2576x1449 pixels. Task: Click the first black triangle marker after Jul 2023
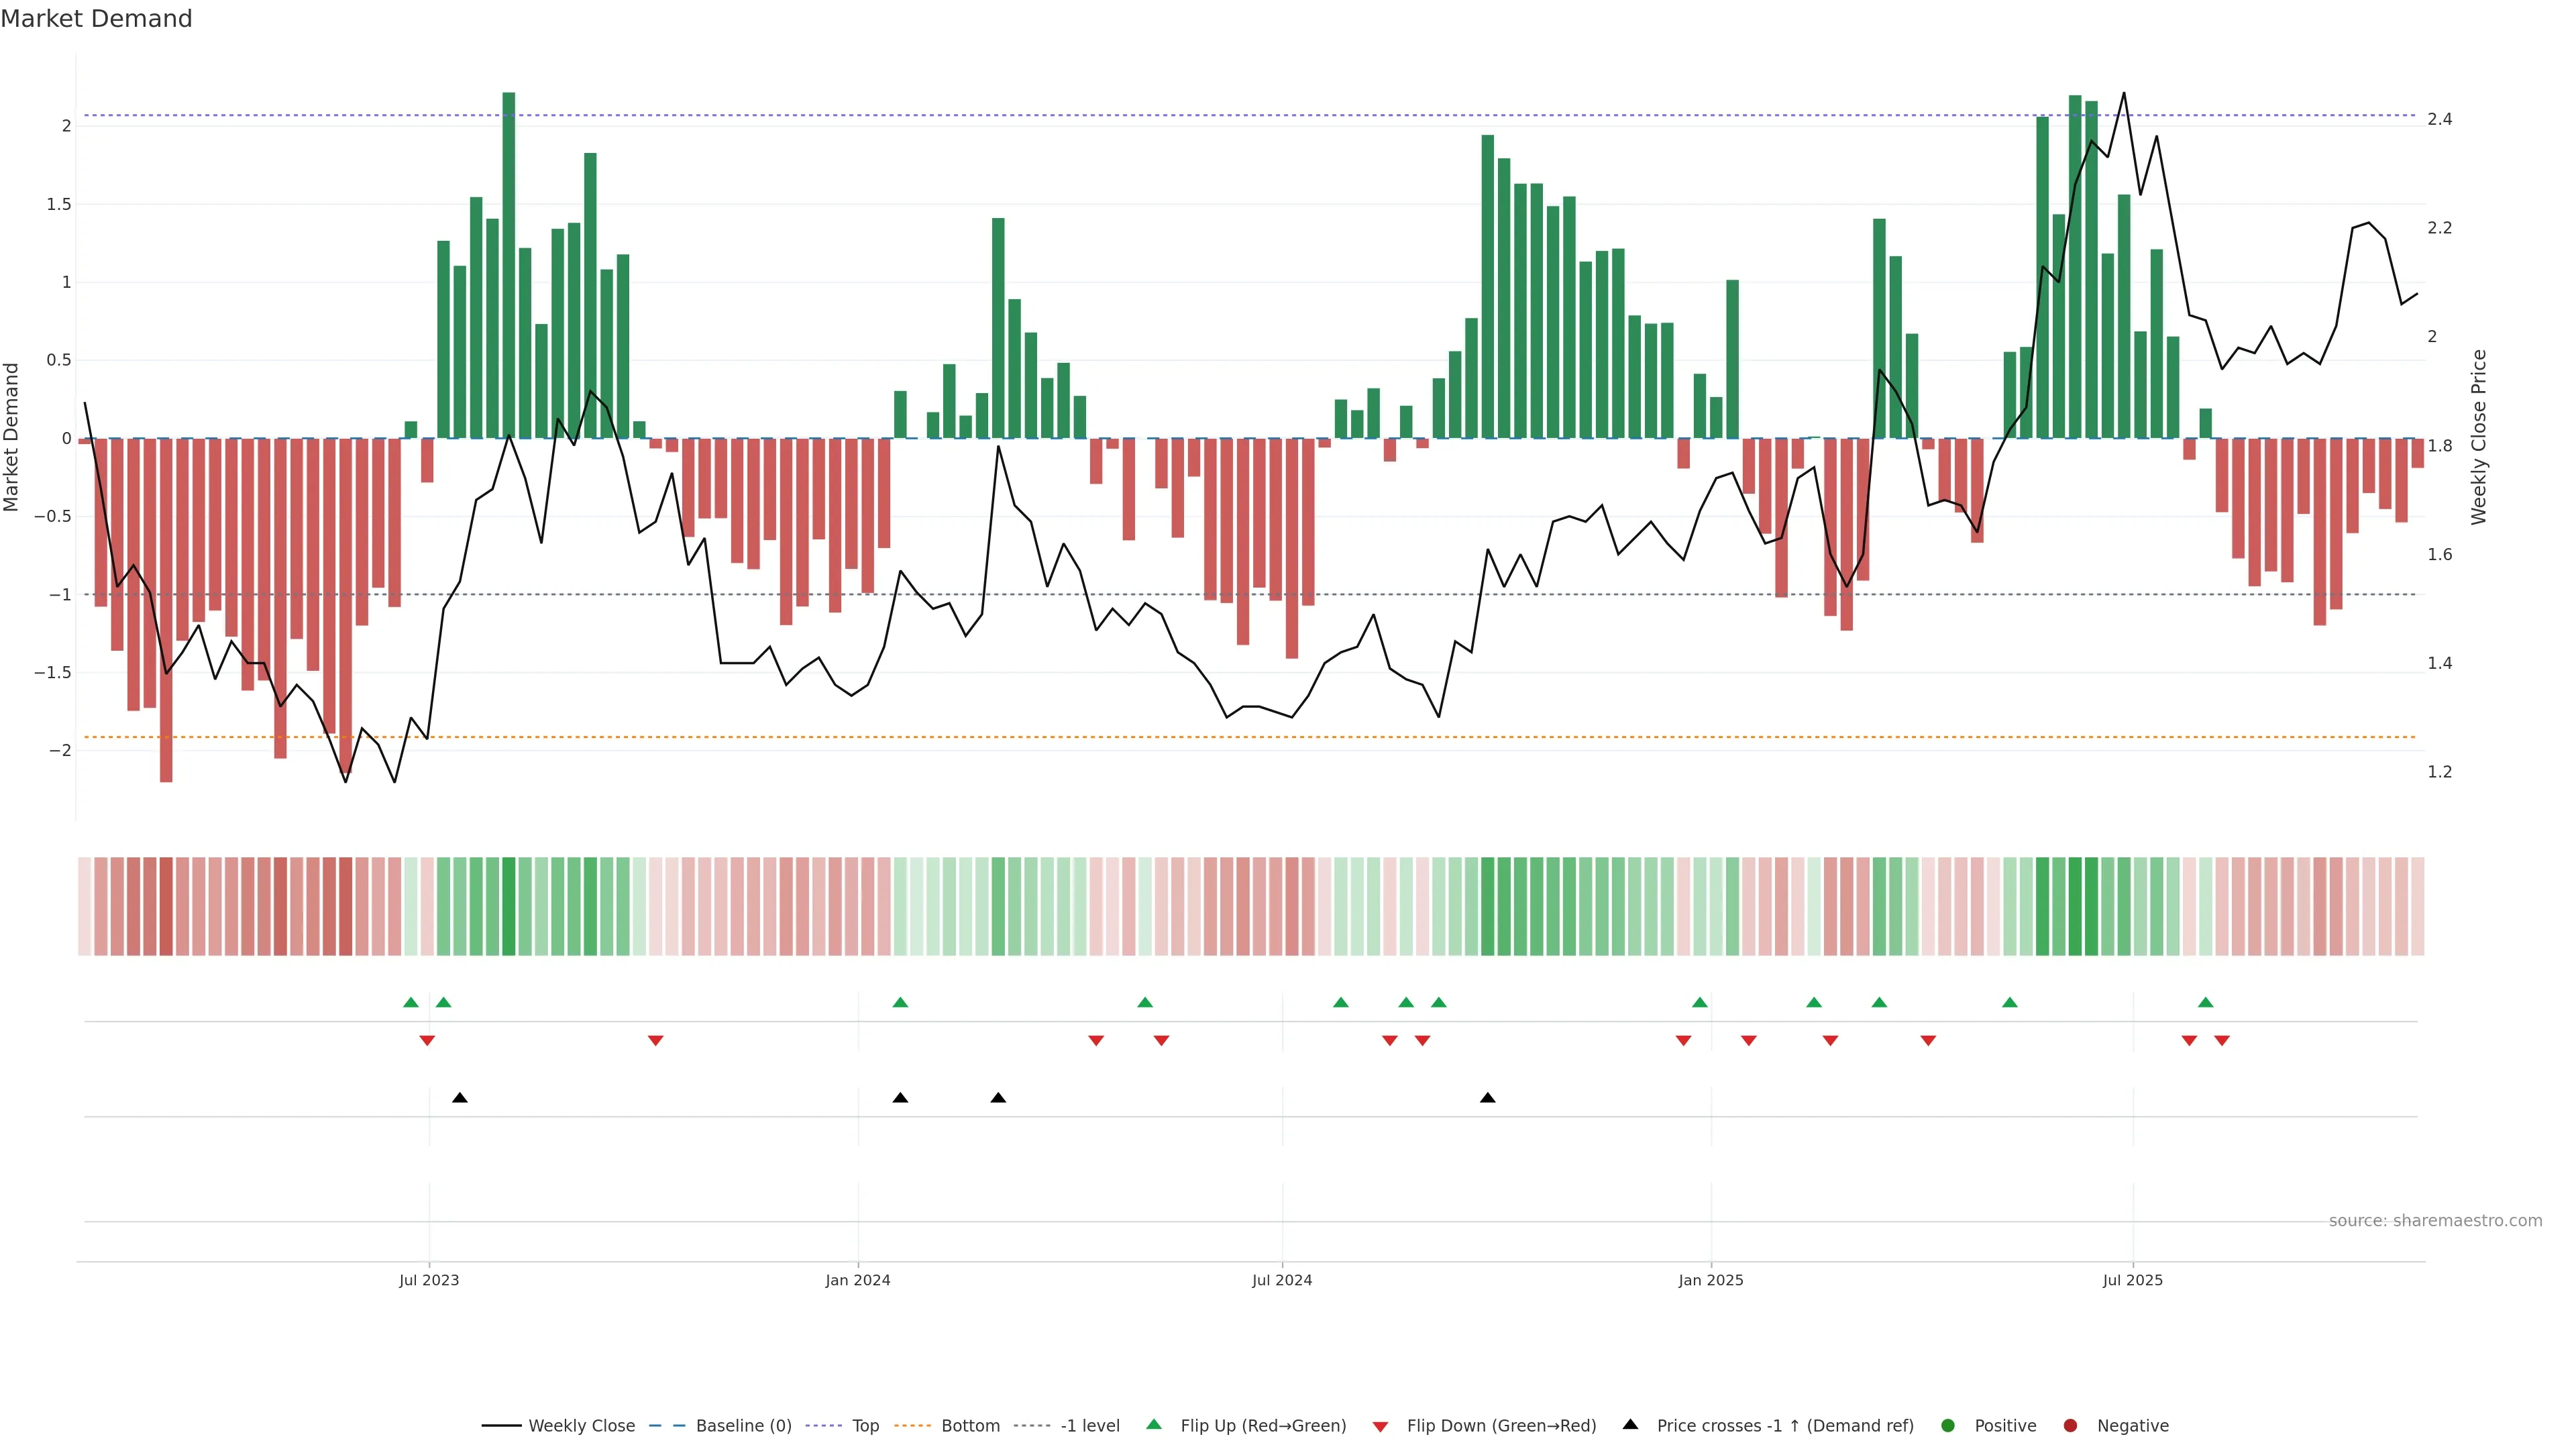click(460, 1098)
